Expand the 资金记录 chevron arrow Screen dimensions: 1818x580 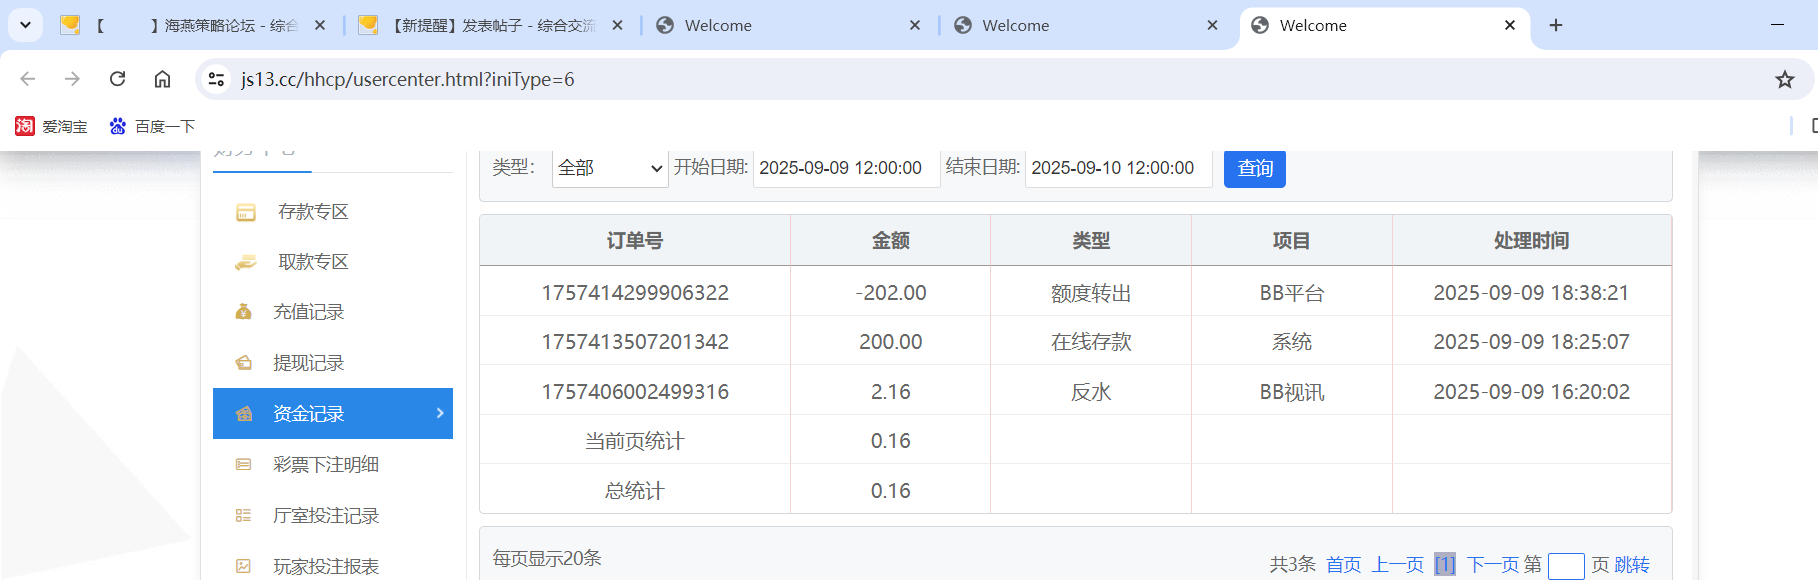[440, 413]
